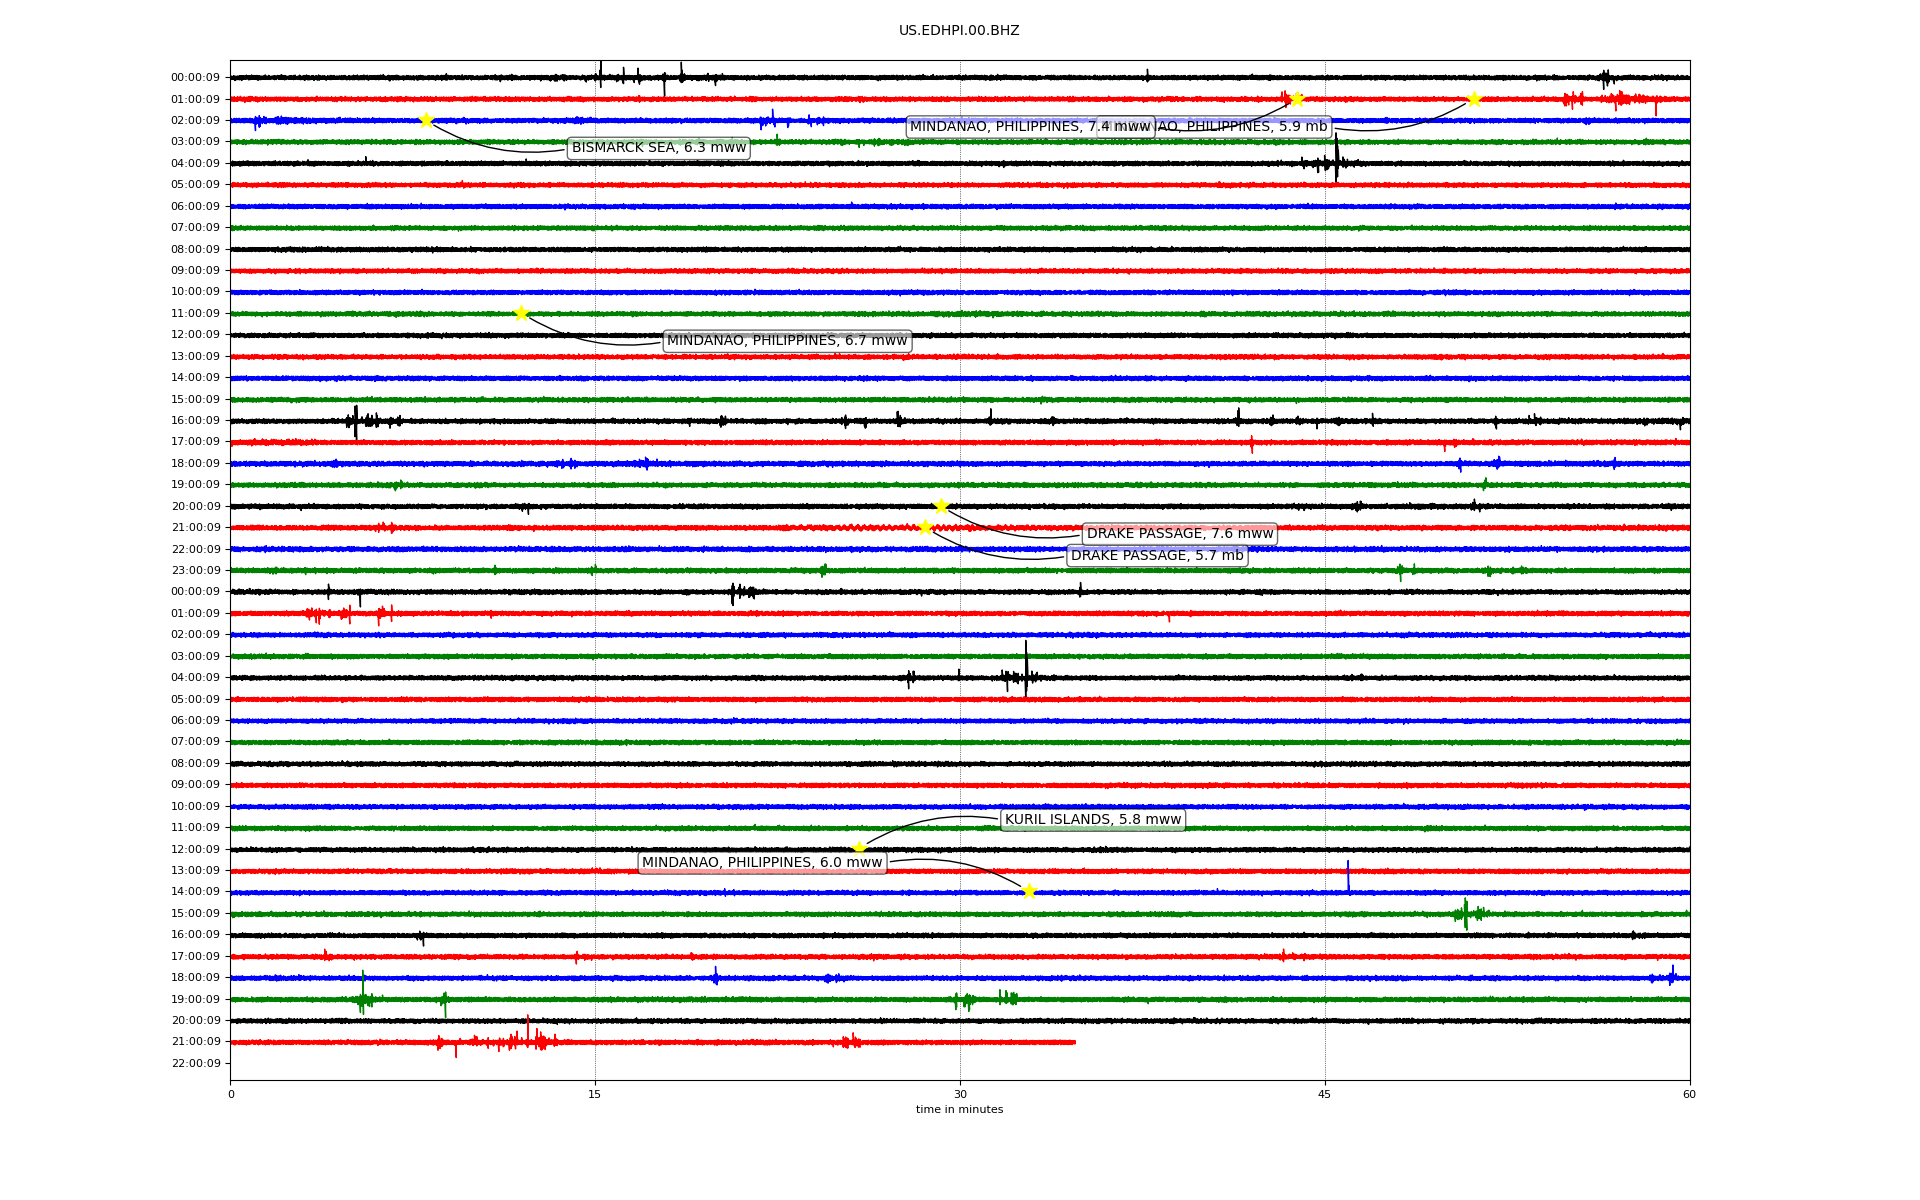Screen dimensions: 1920x1200
Task: Click the 45 tick on x-axis
Action: (1324, 1094)
